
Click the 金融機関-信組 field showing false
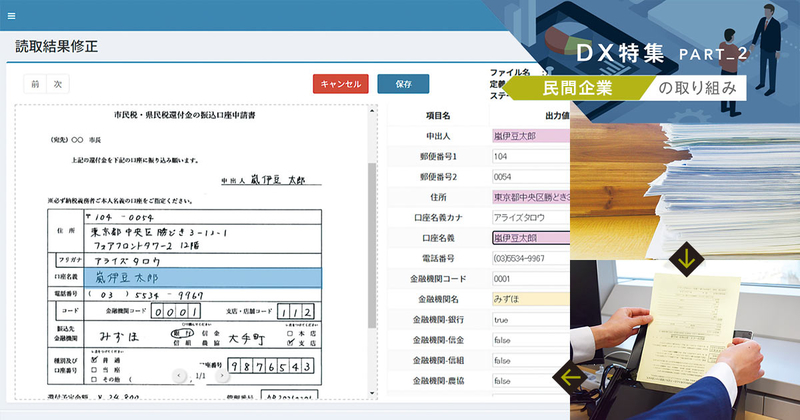[531, 361]
